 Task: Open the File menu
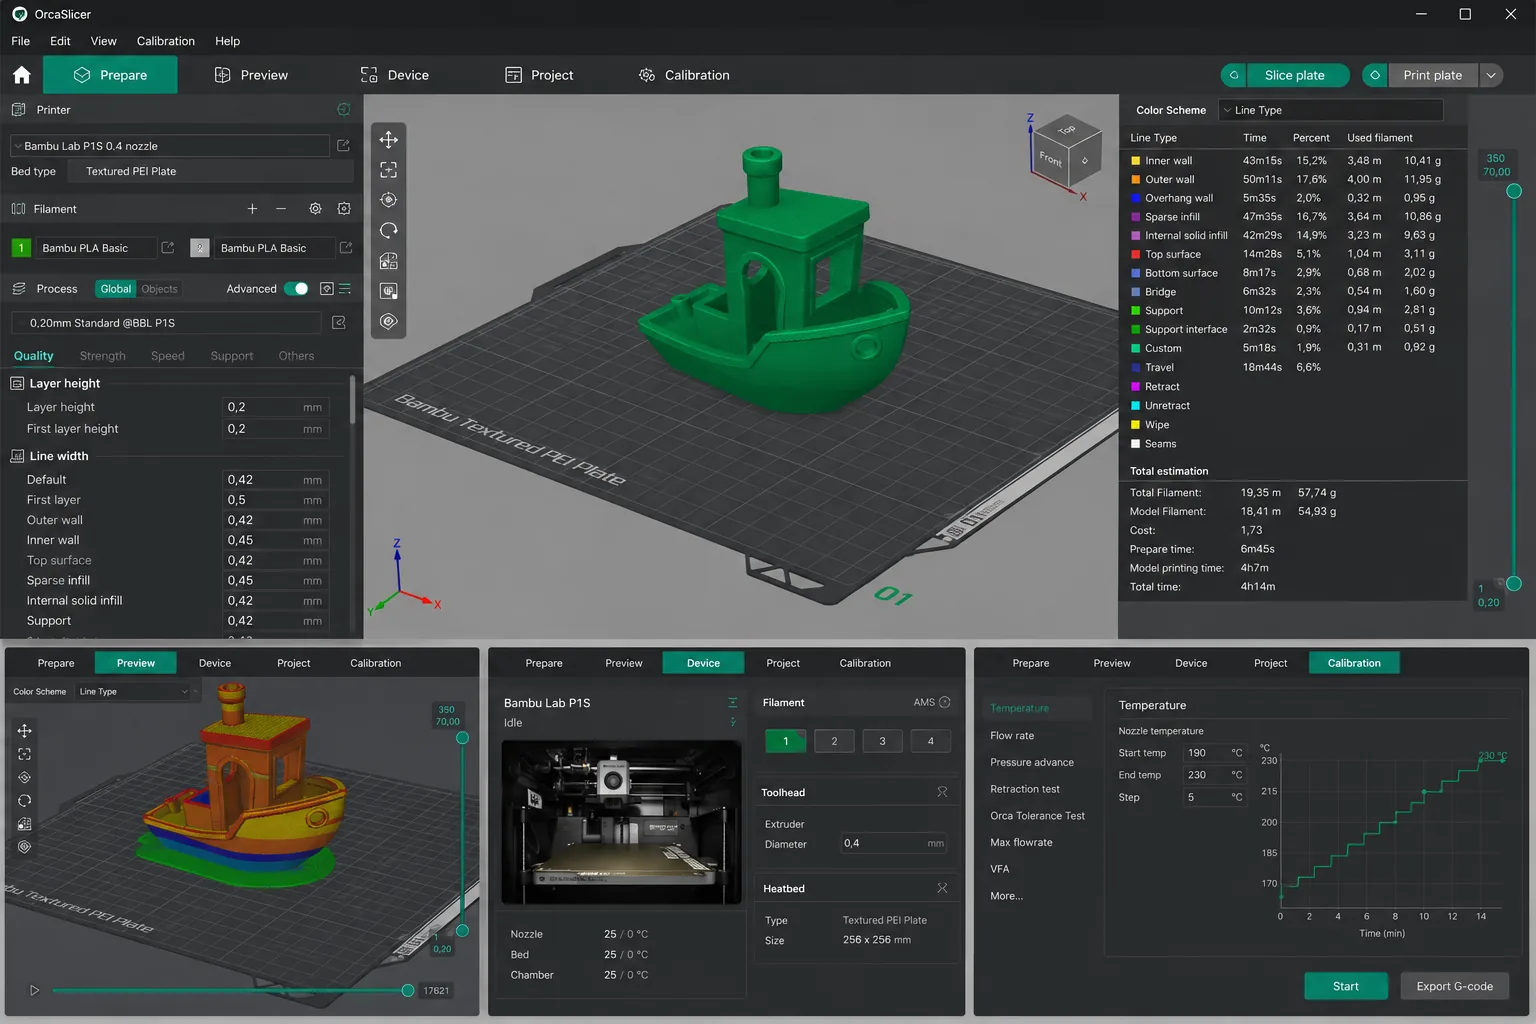(20, 41)
